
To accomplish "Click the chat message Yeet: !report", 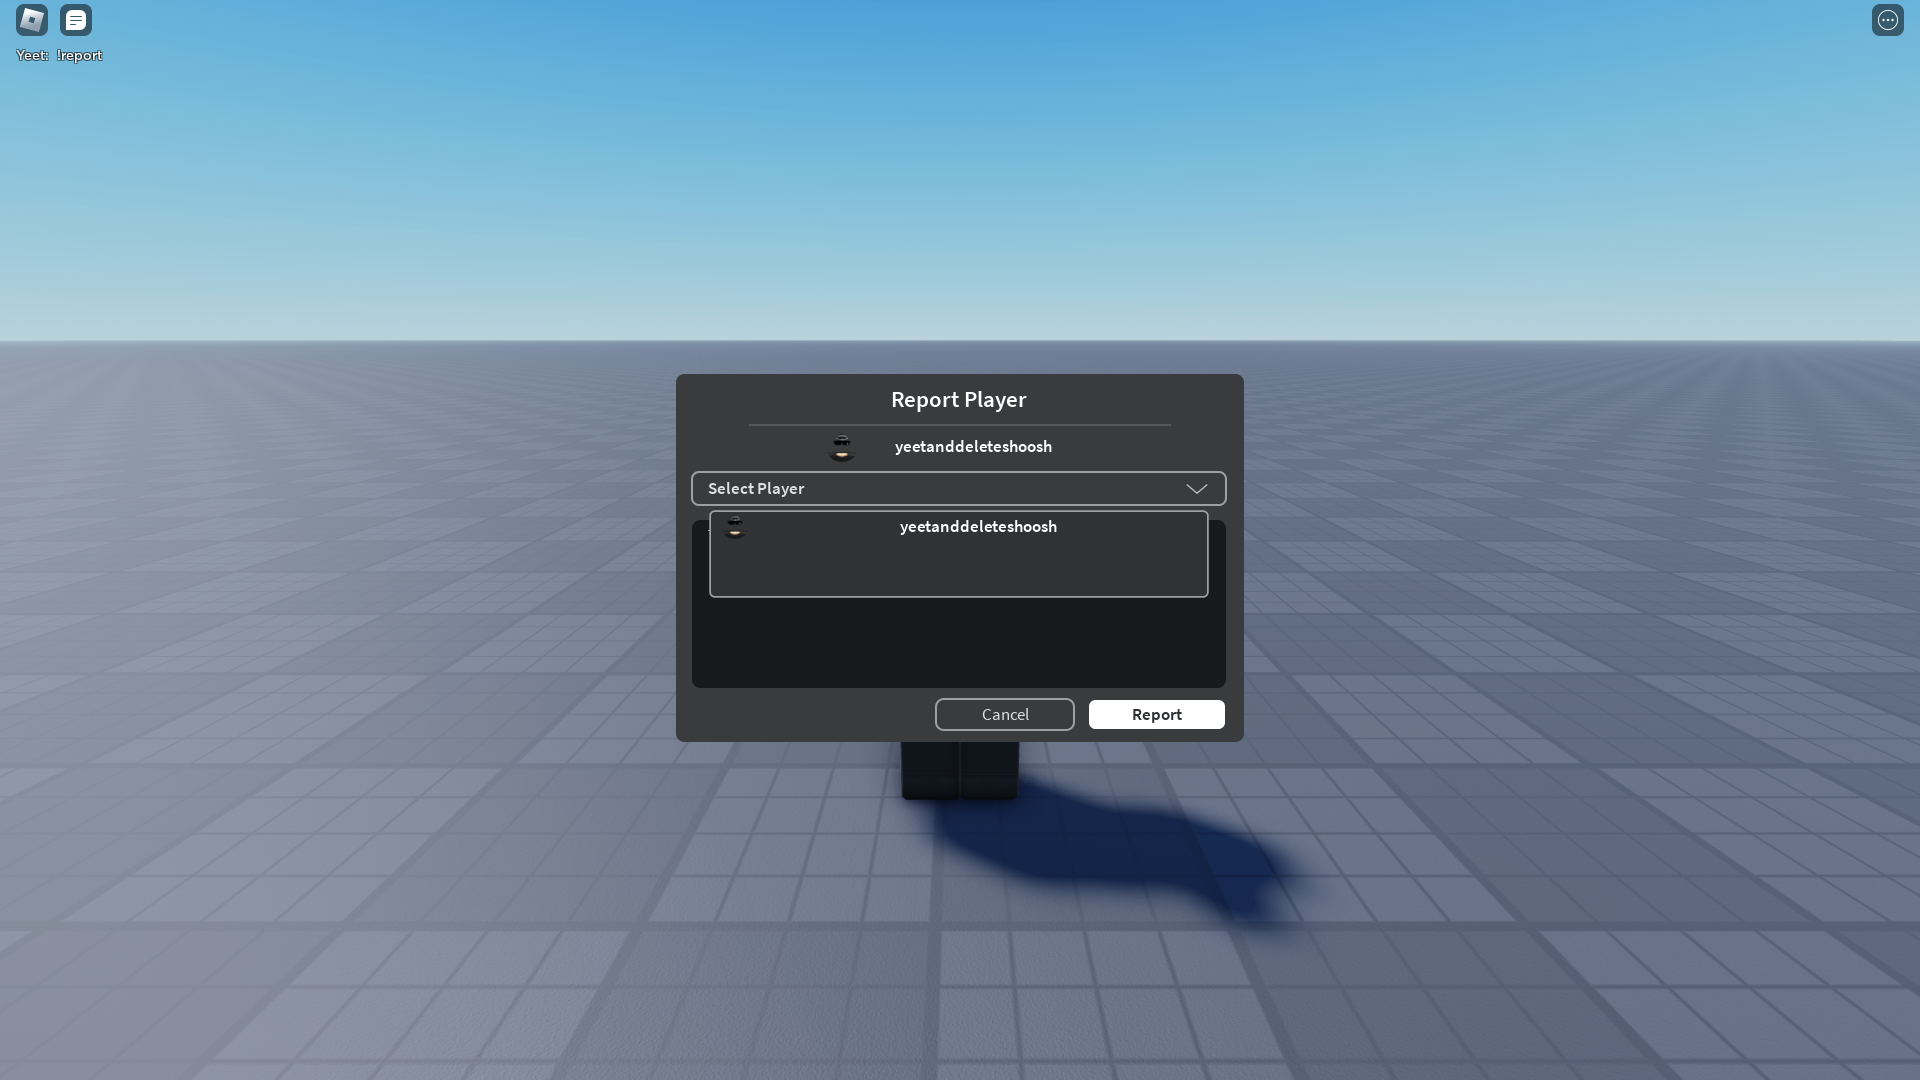I will 57,55.
